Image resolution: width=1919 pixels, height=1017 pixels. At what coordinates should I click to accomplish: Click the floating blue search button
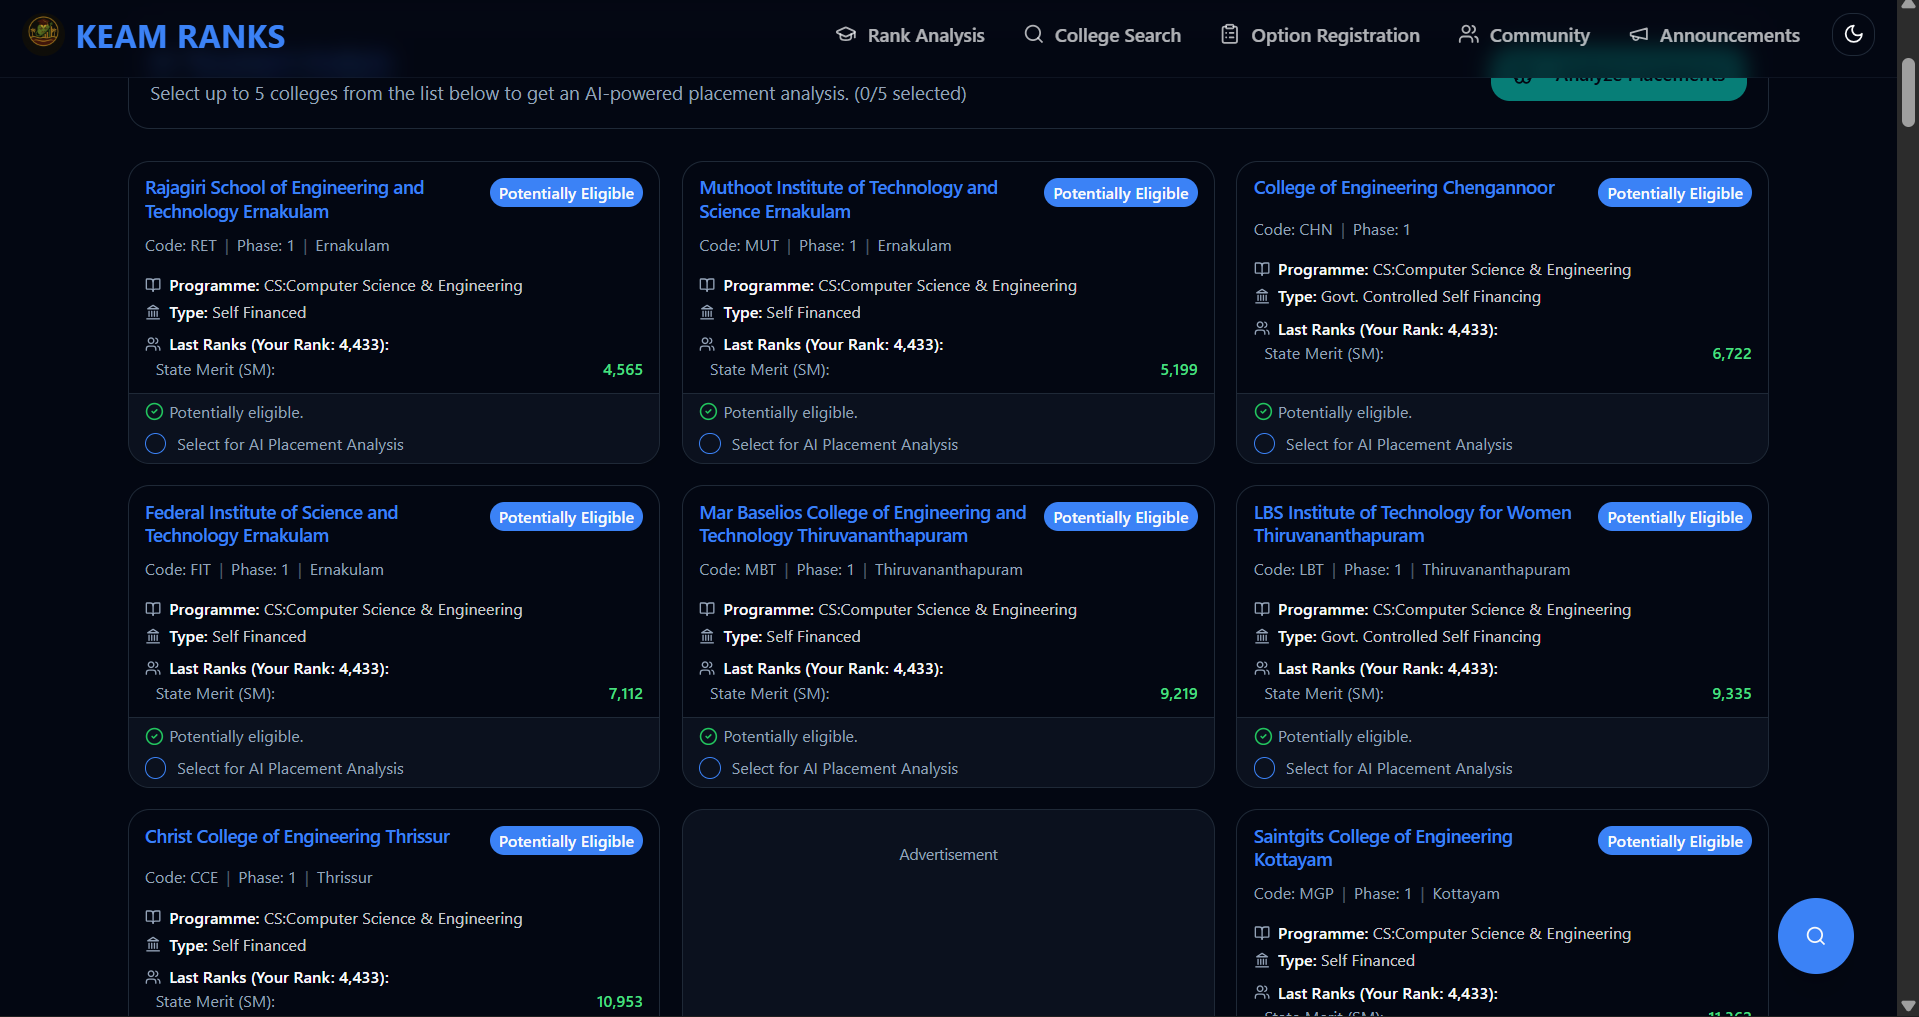point(1815,936)
